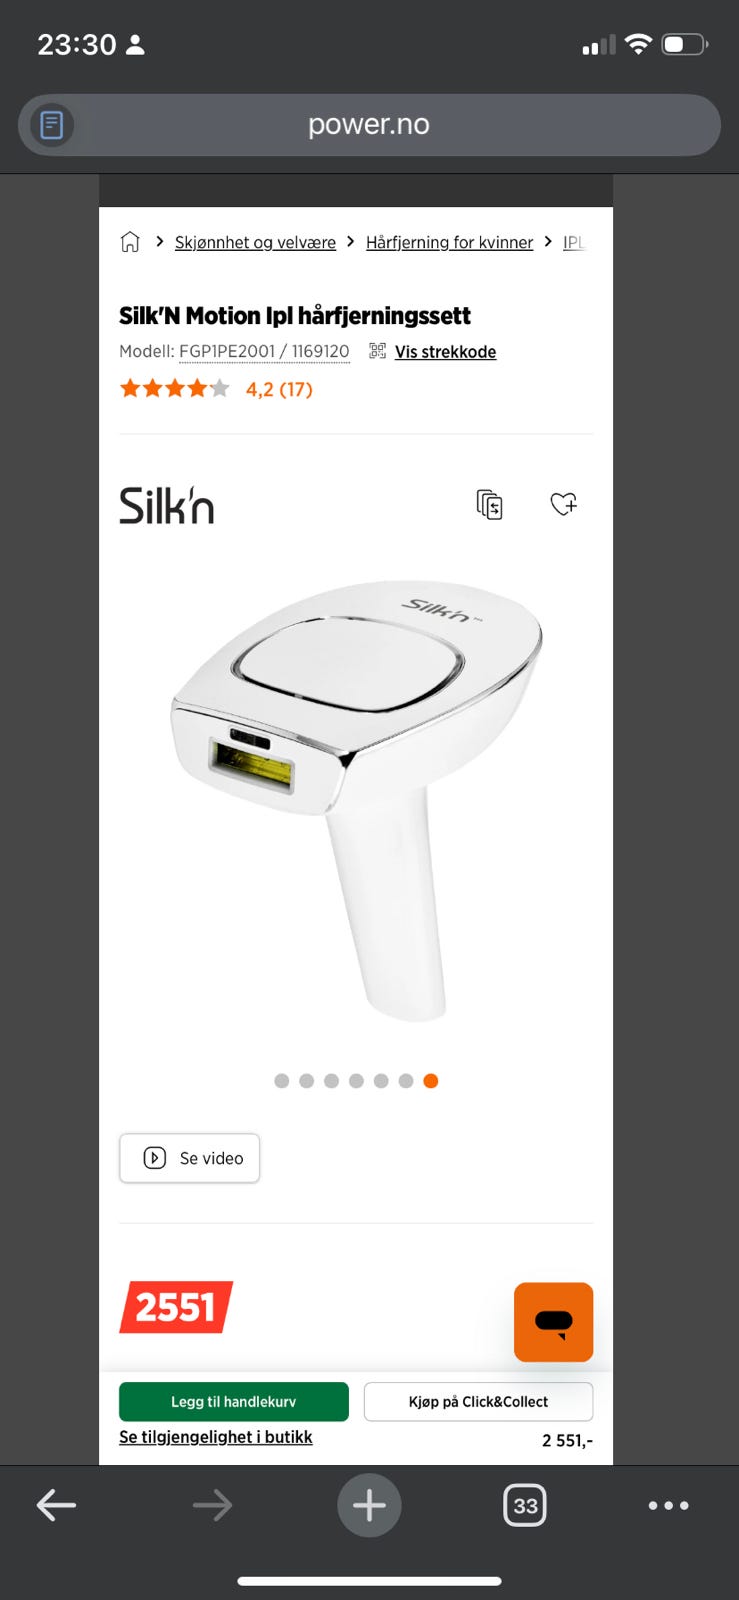Show open tabs counter 33
This screenshot has height=1600, width=739.
coord(525,1505)
